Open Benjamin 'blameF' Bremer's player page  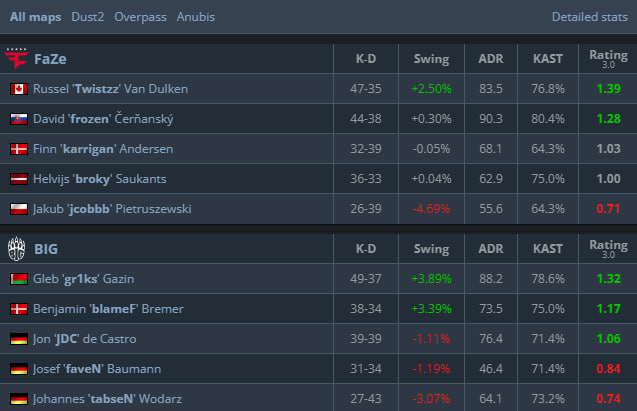click(107, 309)
